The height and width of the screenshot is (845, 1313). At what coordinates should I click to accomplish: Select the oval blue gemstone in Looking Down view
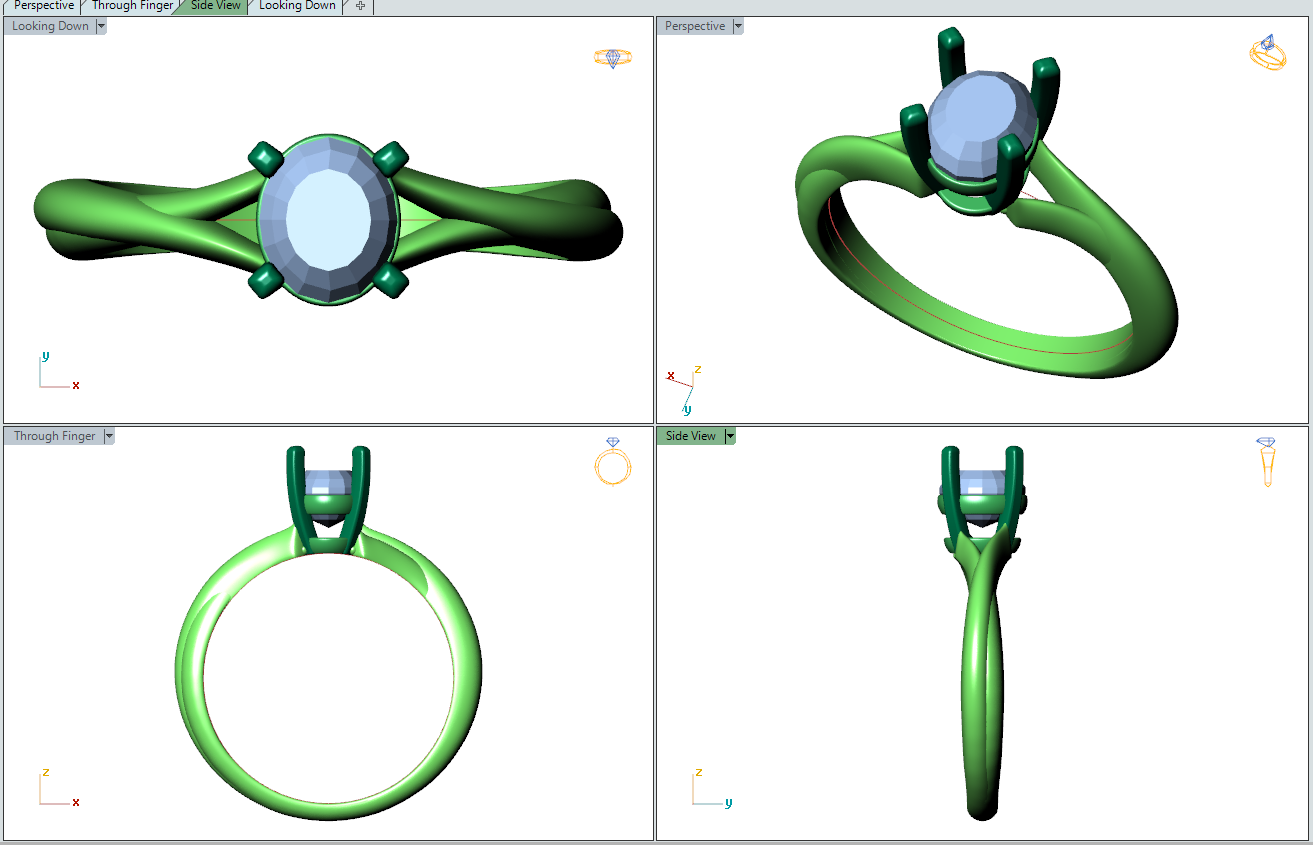pyautogui.click(x=328, y=218)
